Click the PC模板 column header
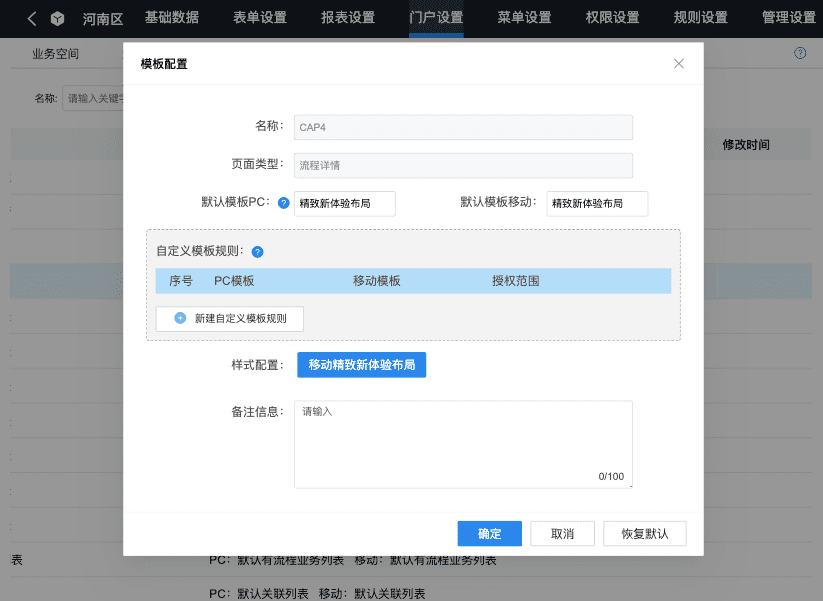 coord(234,281)
